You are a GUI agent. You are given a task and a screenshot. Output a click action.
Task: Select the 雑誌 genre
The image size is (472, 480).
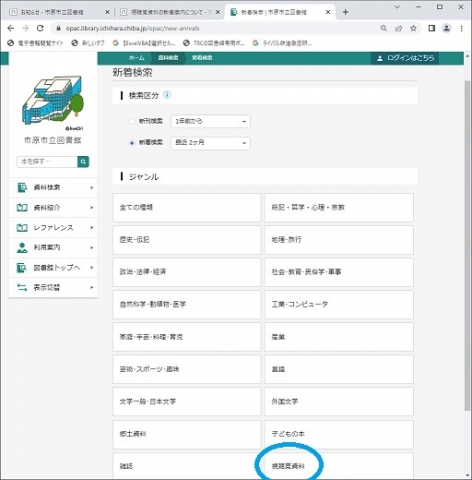click(187, 466)
